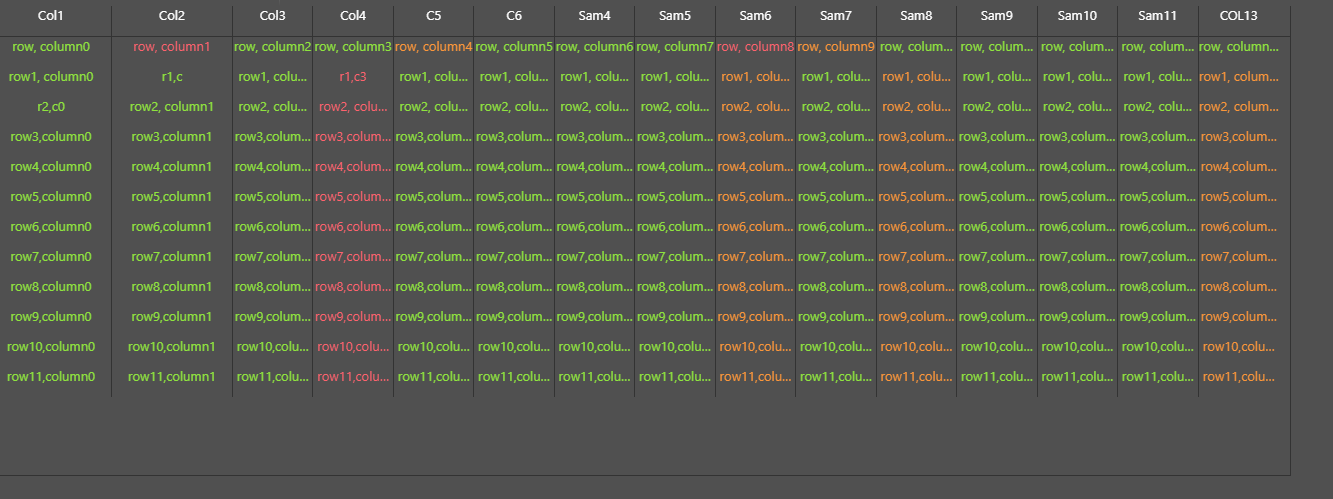
Task: Click the cell 'row6,column0'
Action: [51, 227]
